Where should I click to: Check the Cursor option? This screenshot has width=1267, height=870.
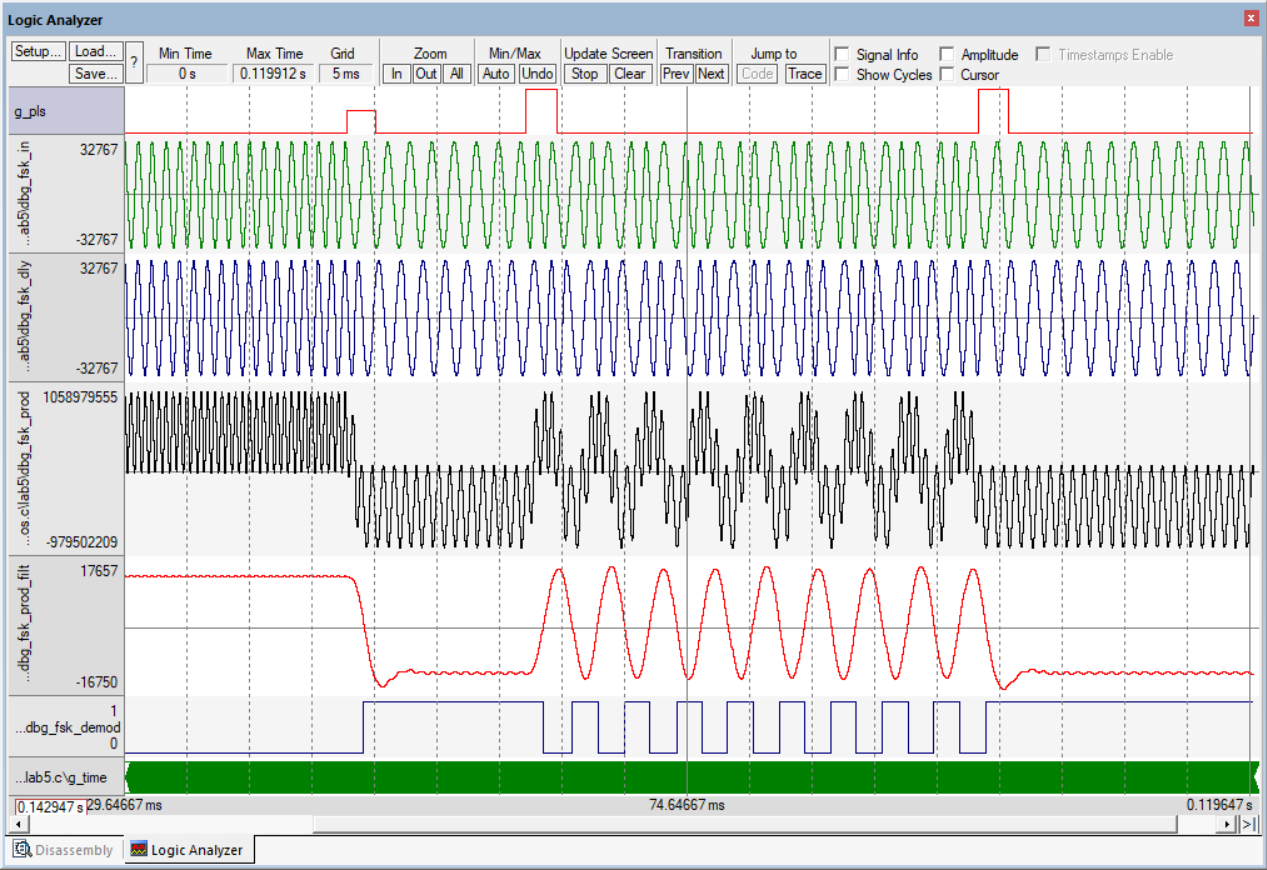pos(947,75)
